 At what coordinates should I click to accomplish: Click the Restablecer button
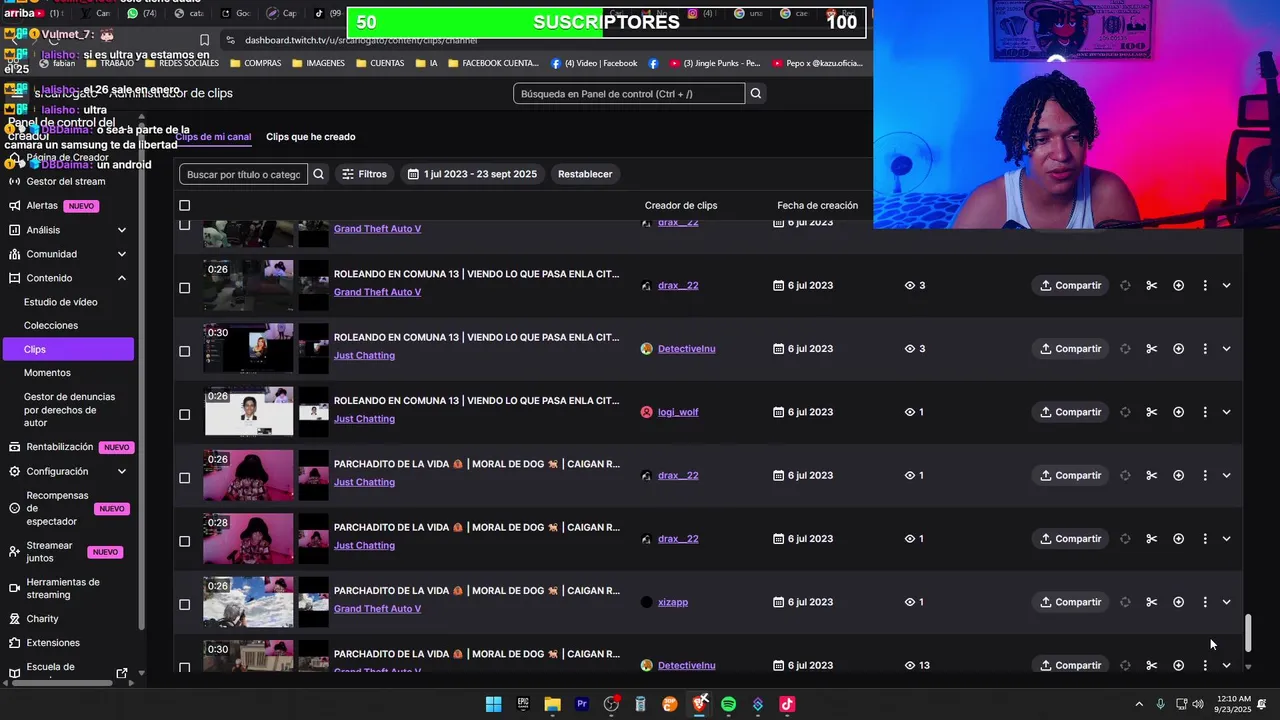click(x=585, y=174)
